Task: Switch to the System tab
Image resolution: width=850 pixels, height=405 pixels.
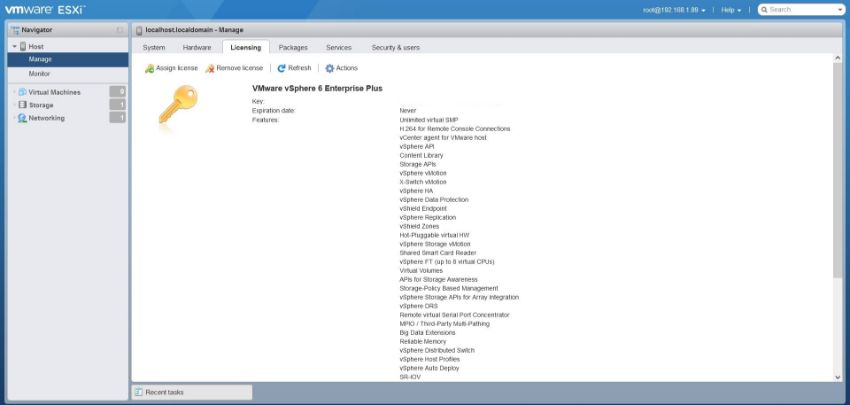Action: tap(154, 48)
